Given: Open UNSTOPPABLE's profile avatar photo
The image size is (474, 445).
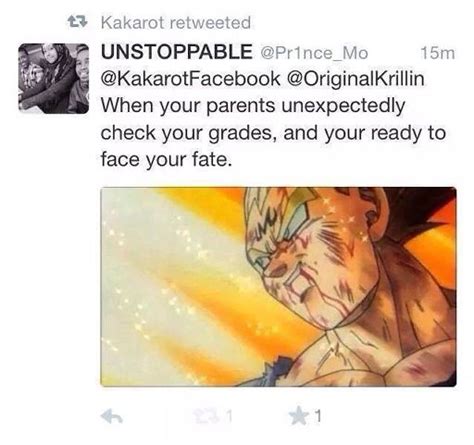Looking at the screenshot, I should coord(54,78).
